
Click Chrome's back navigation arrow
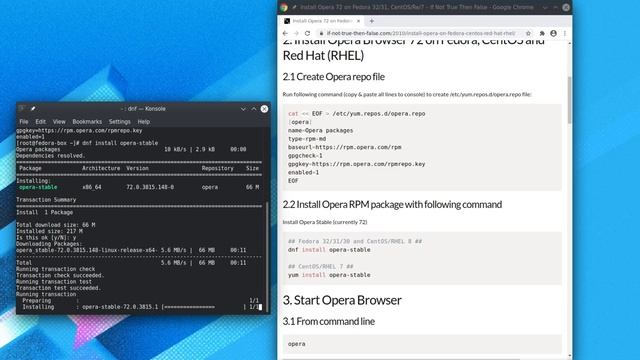[285, 33]
